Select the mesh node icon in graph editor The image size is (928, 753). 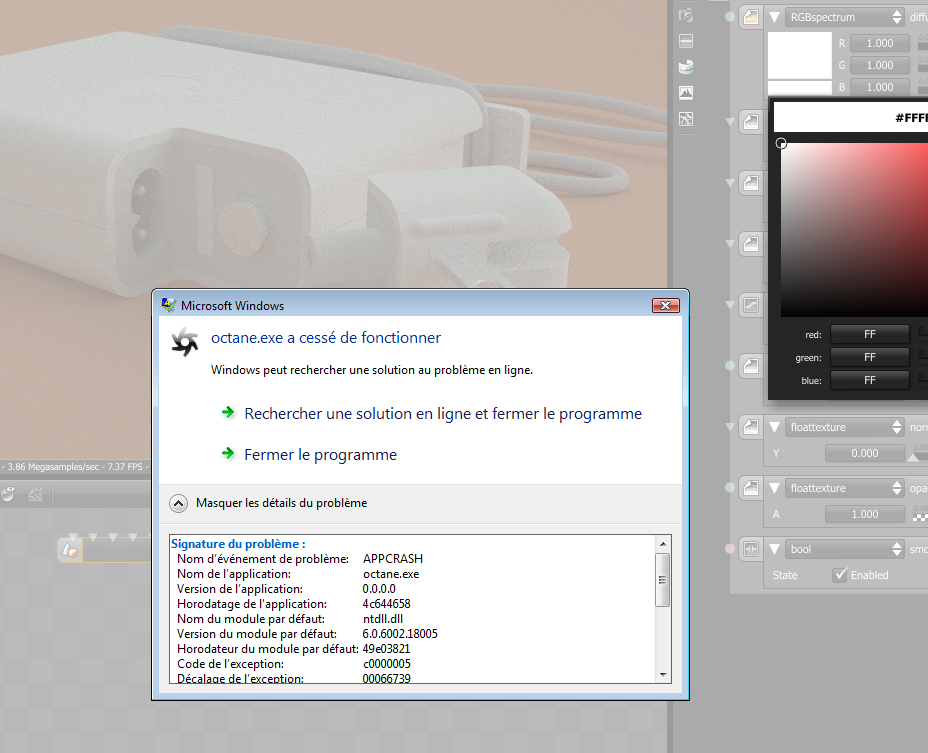pyautogui.click(x=70, y=550)
